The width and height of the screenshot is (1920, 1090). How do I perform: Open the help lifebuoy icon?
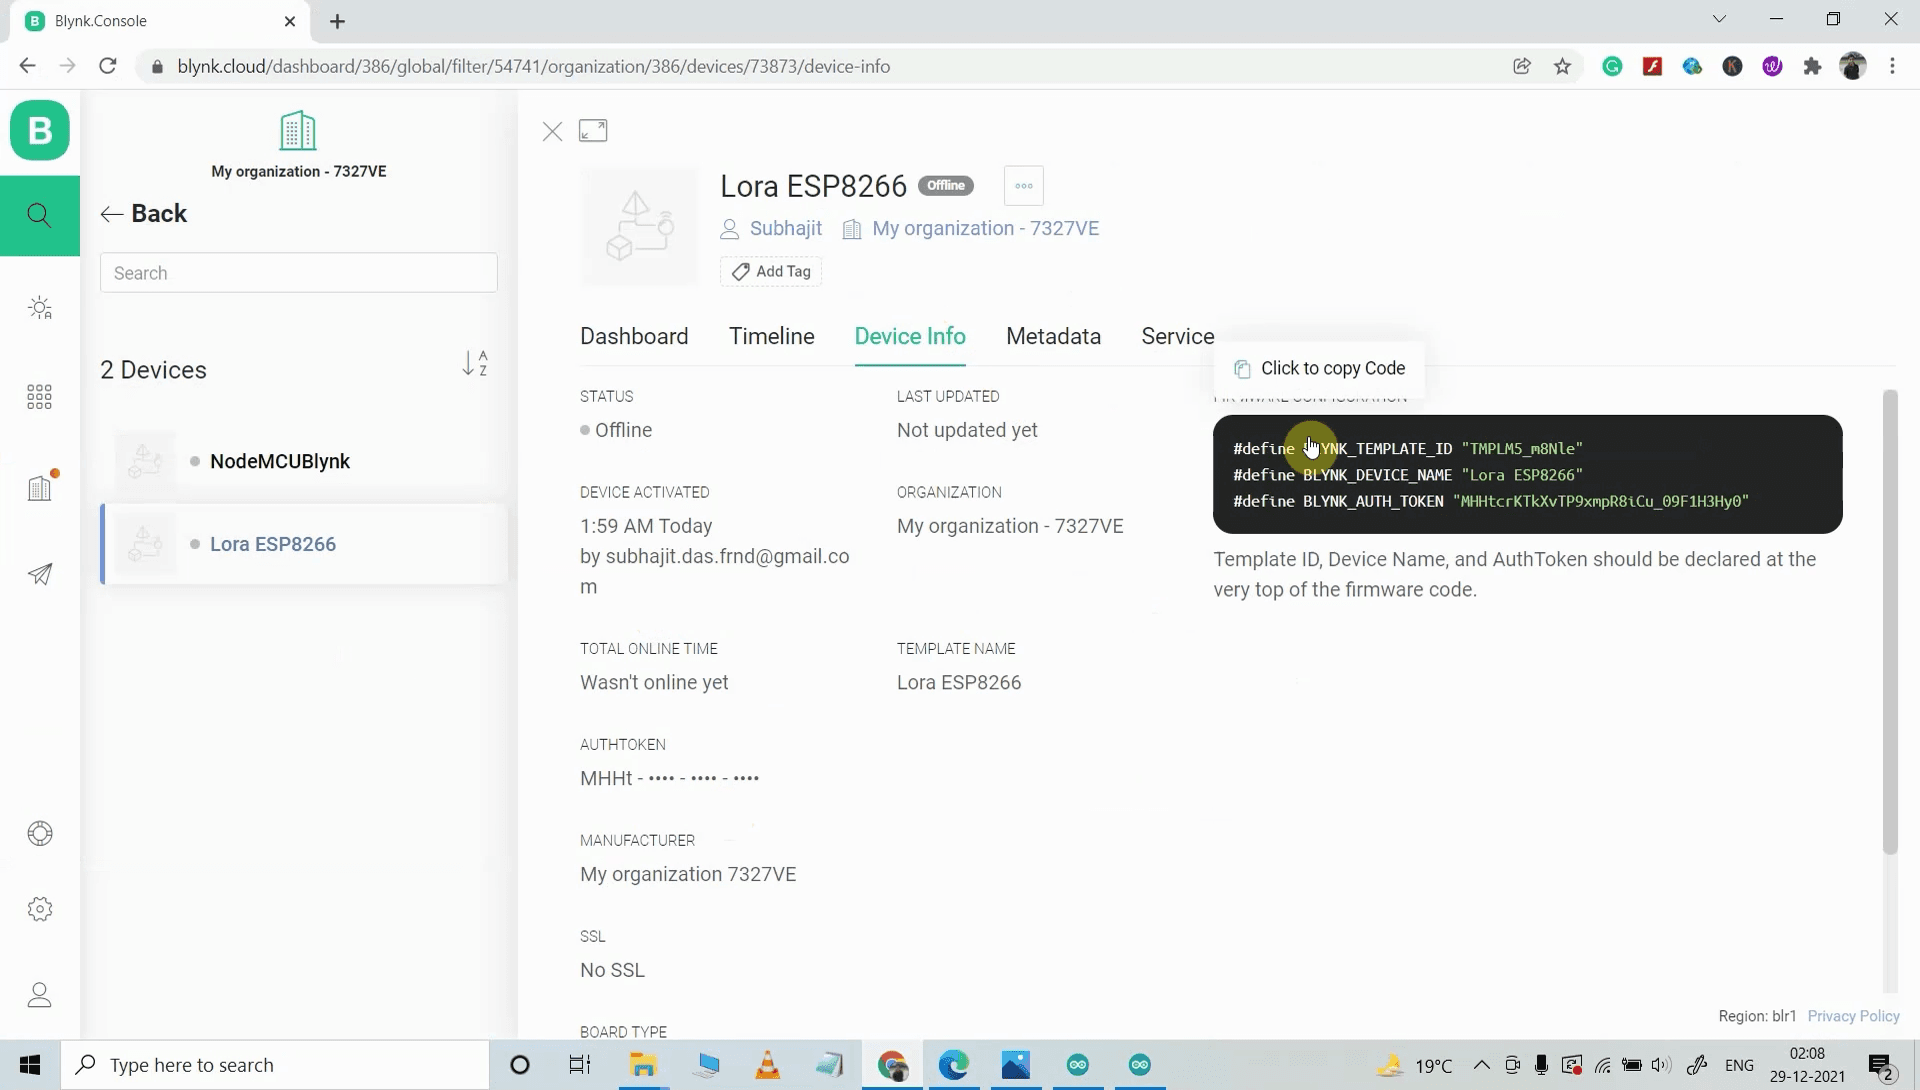pos(40,833)
